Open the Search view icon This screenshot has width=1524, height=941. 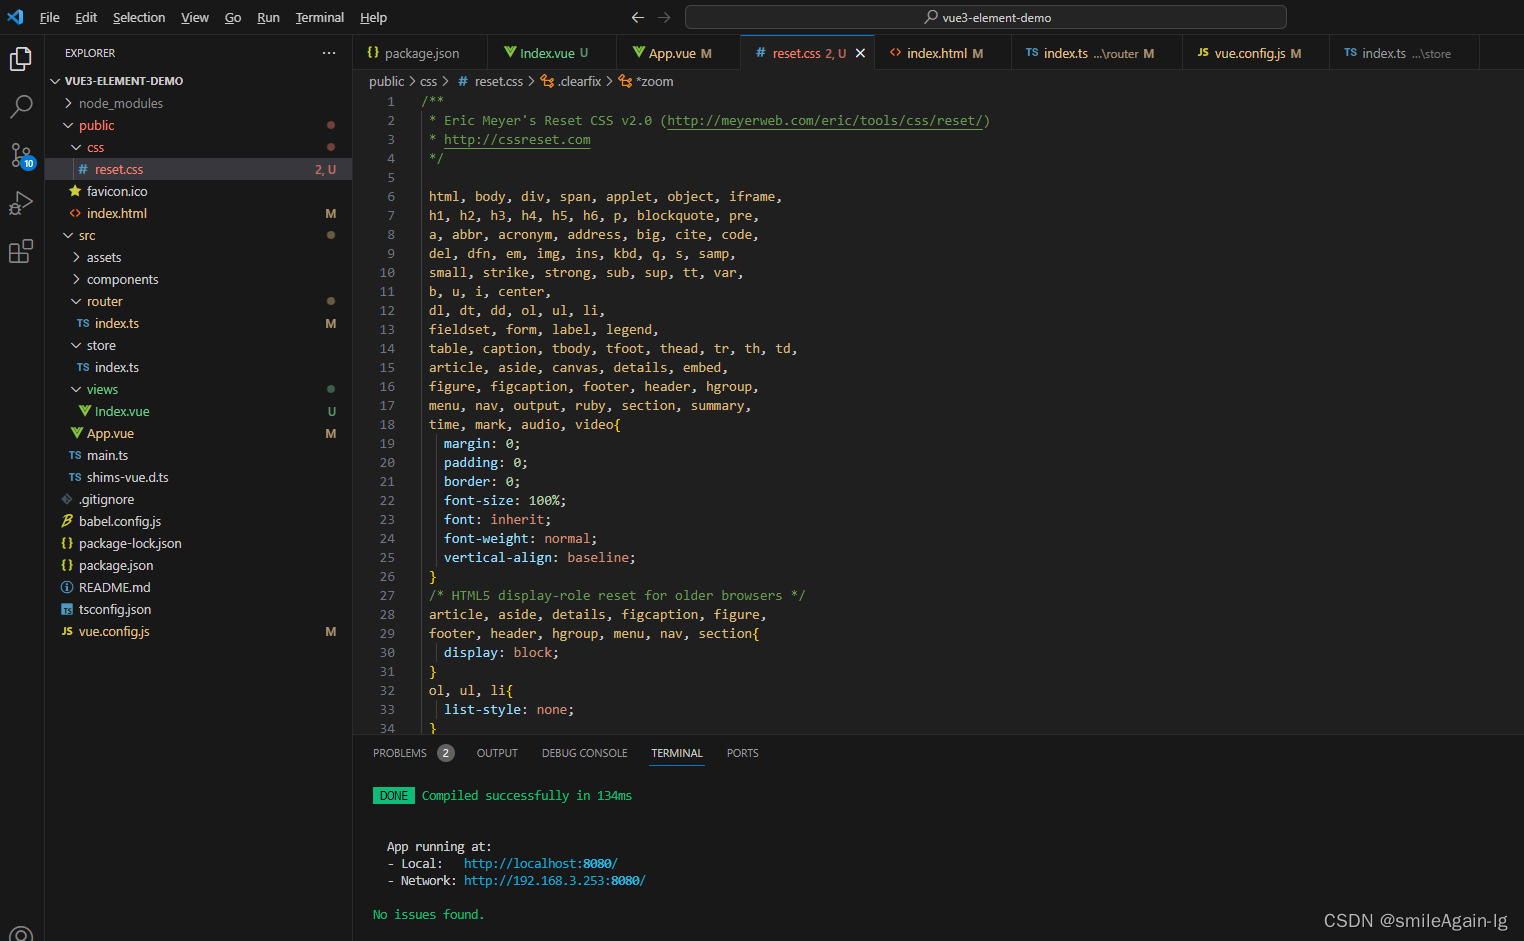coord(21,106)
